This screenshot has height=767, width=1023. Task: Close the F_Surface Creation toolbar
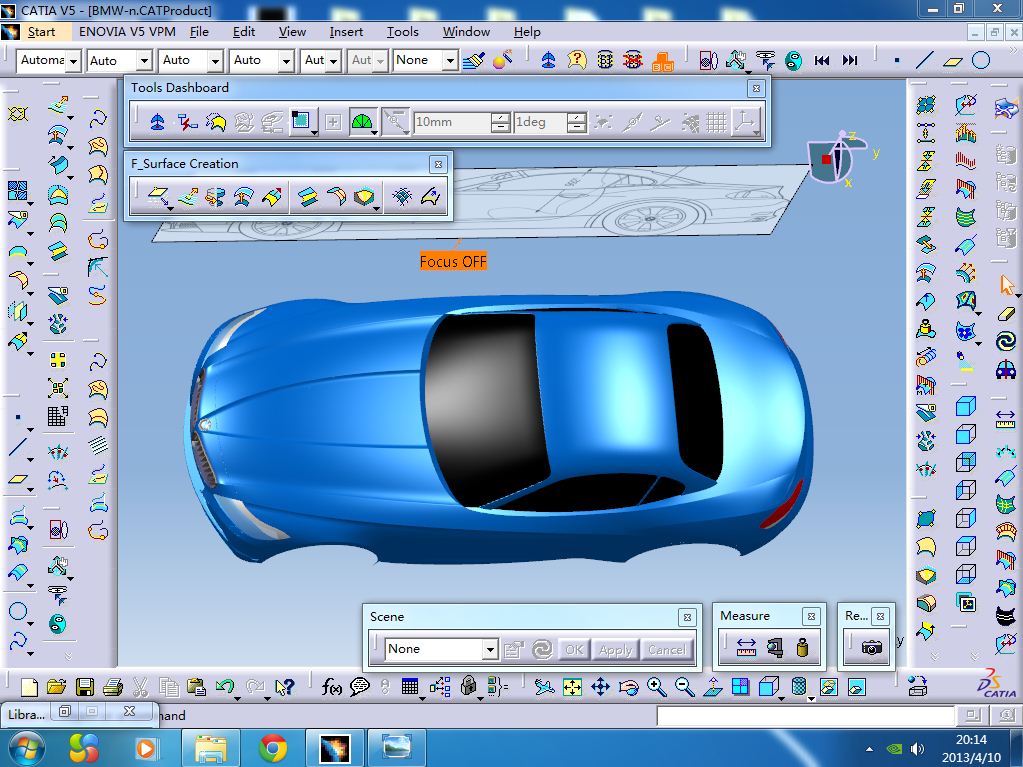[438, 164]
